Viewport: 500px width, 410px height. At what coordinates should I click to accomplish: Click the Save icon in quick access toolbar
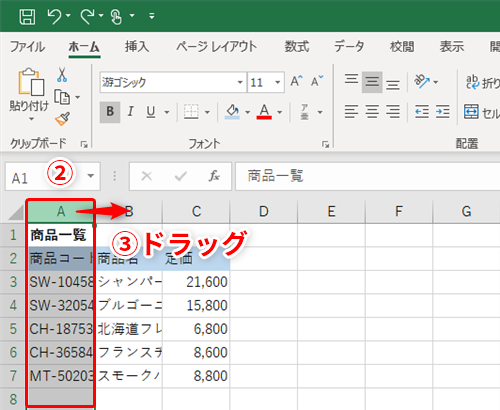point(27,16)
